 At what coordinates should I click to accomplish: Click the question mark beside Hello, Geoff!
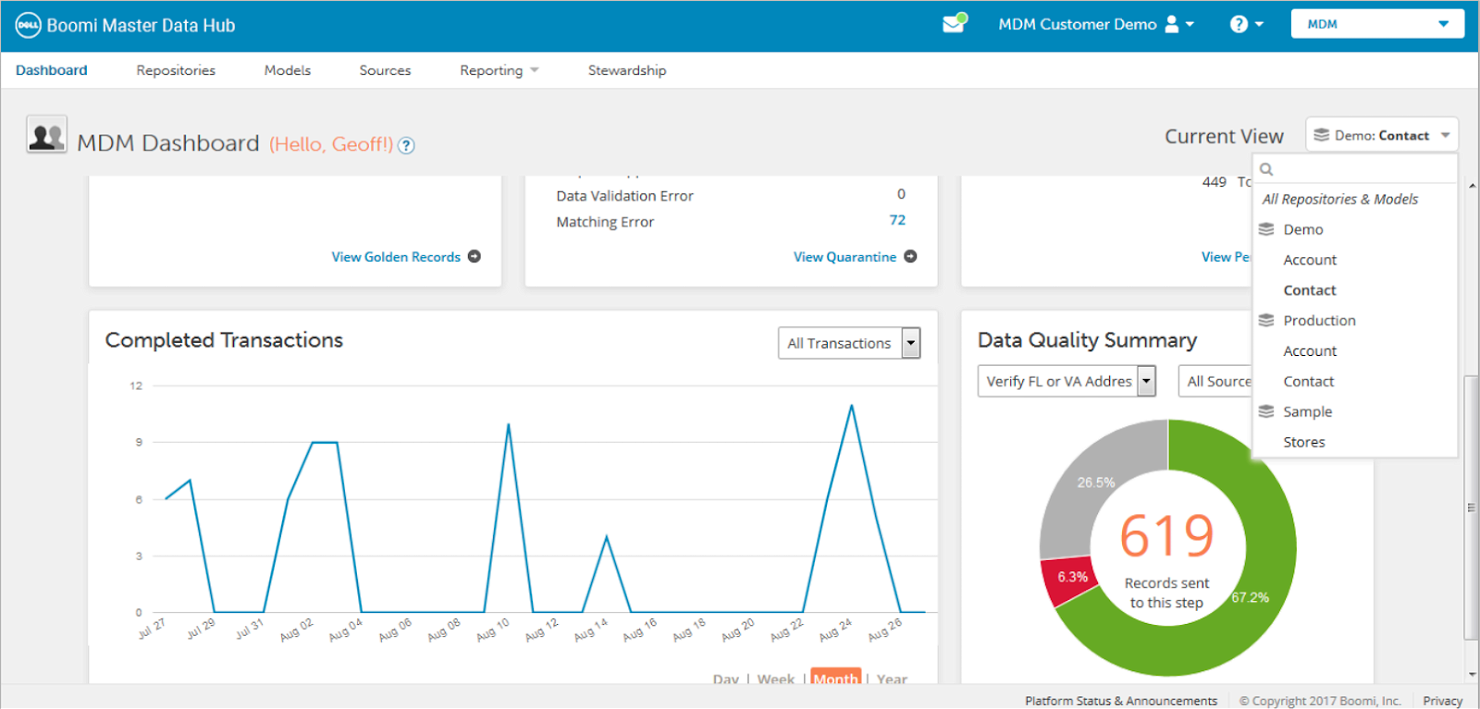(x=406, y=145)
